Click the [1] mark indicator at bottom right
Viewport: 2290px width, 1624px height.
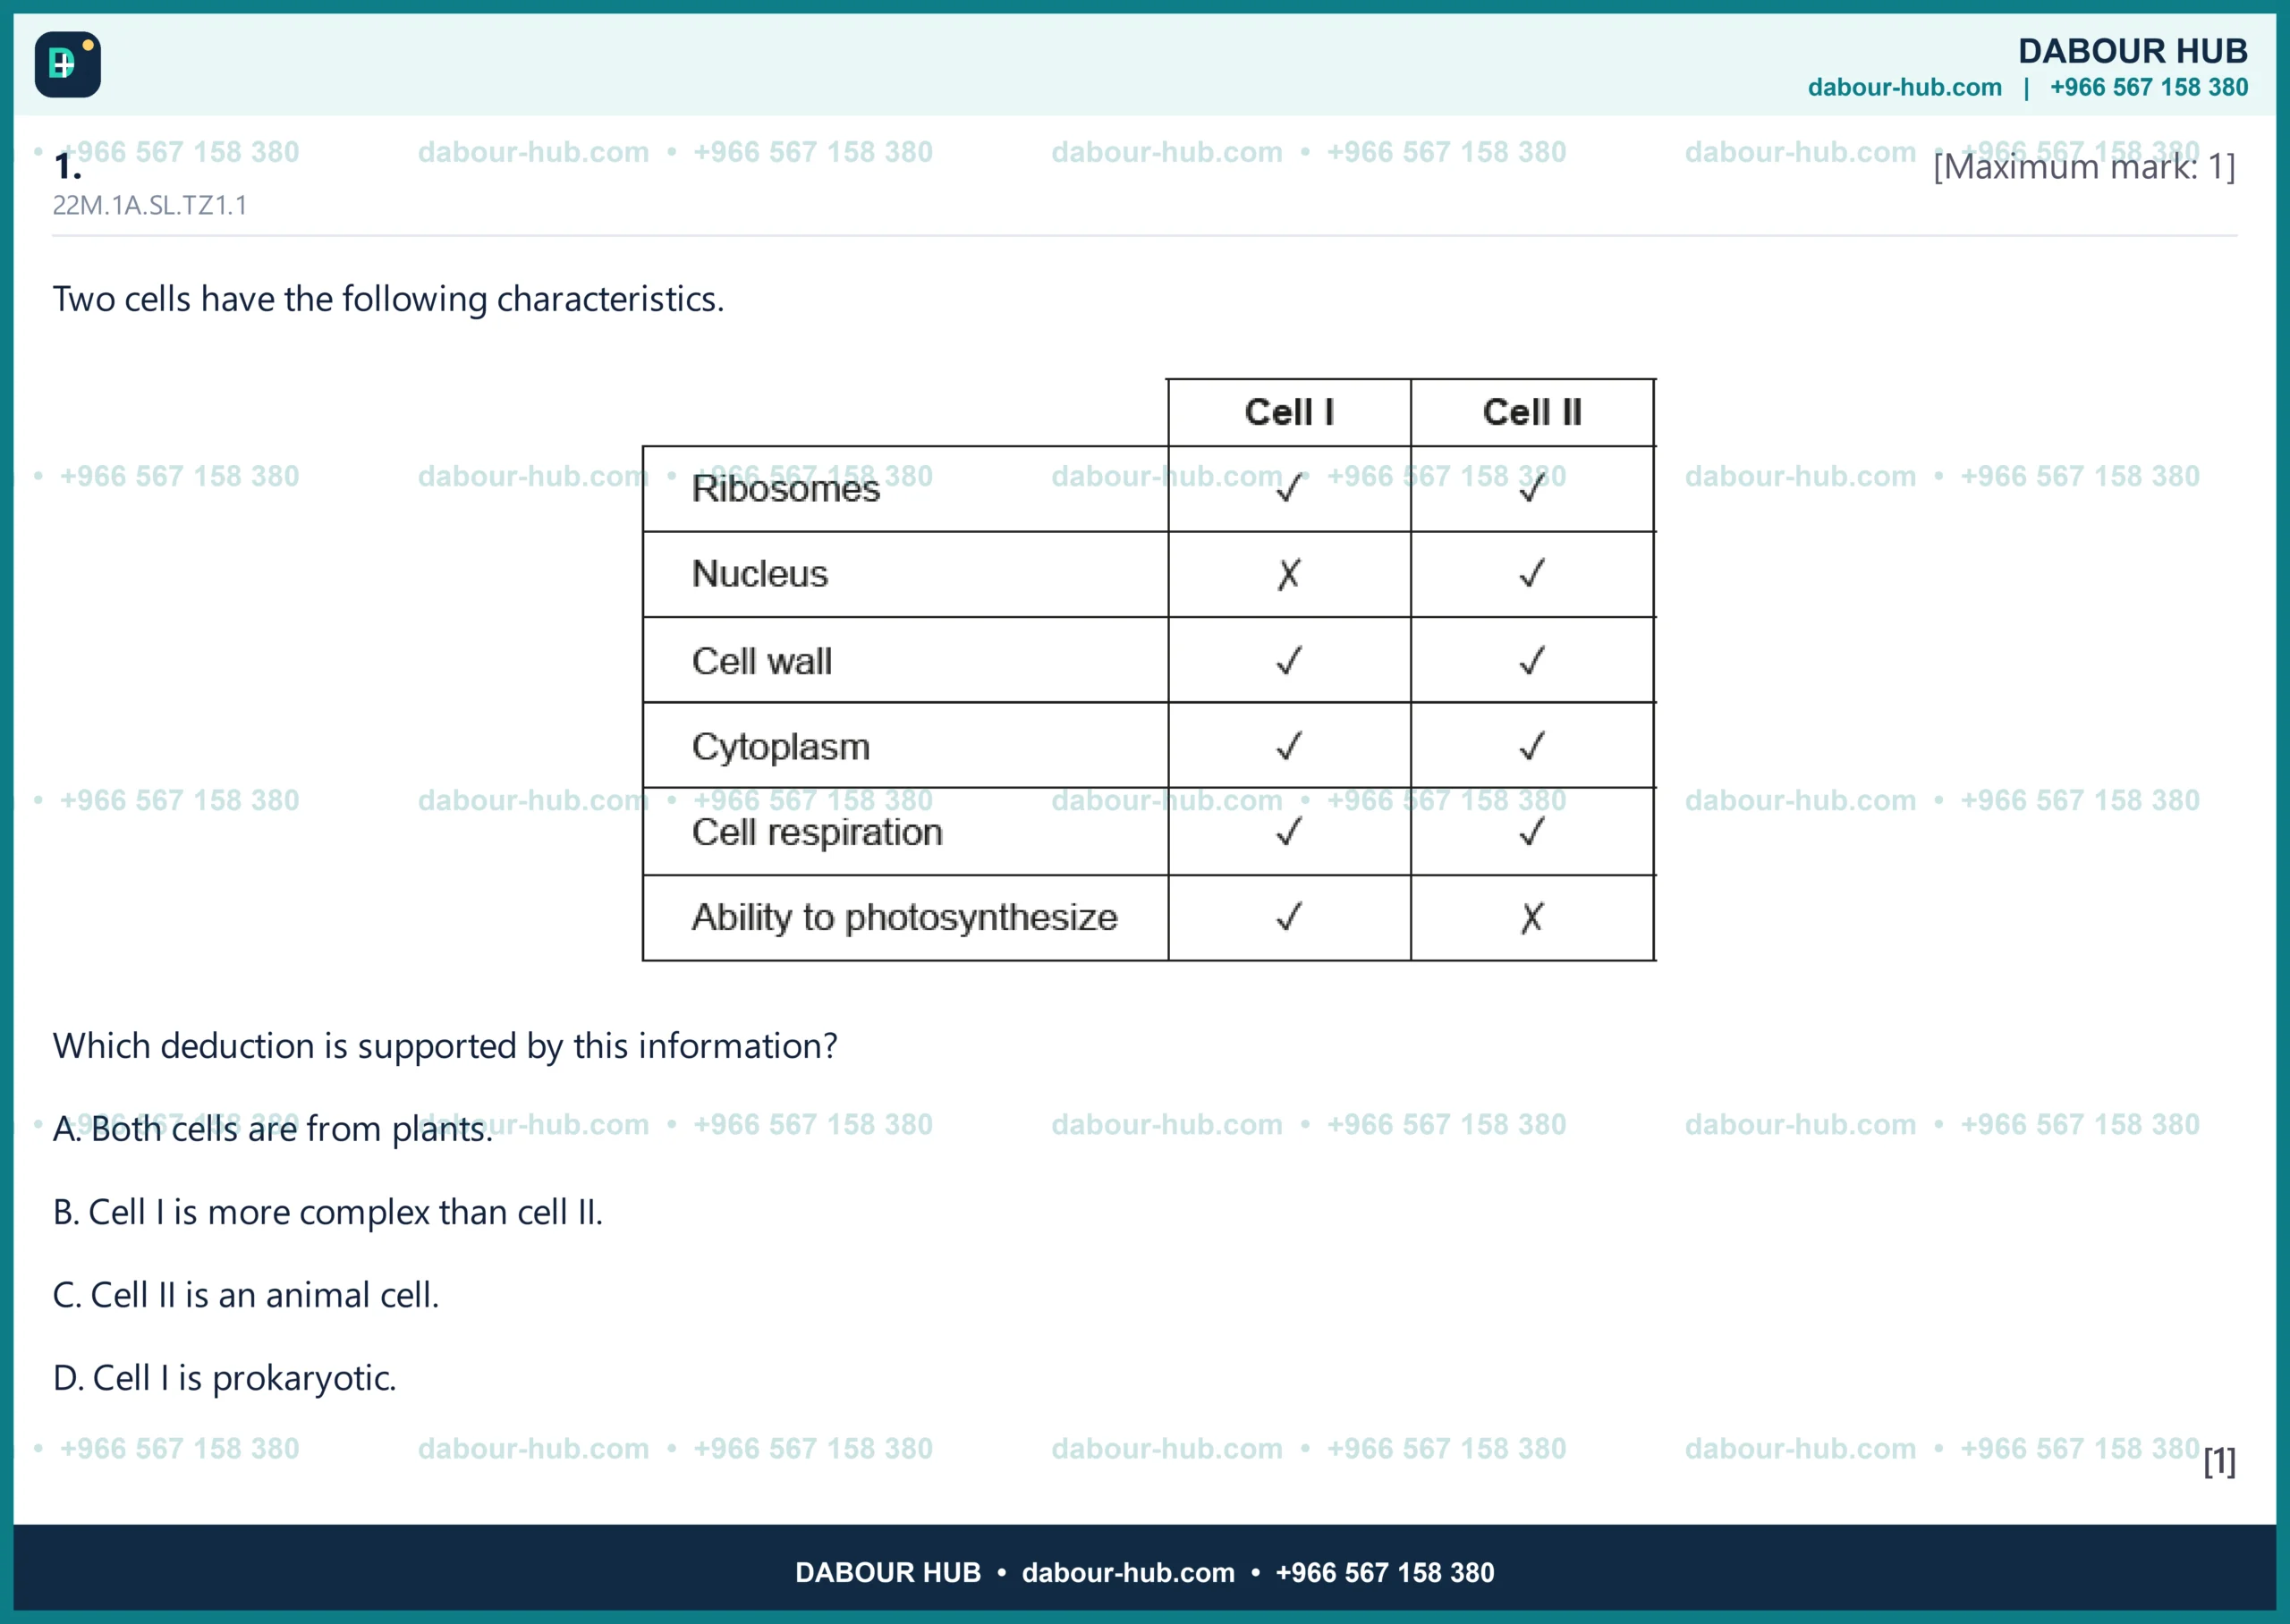point(2220,1461)
